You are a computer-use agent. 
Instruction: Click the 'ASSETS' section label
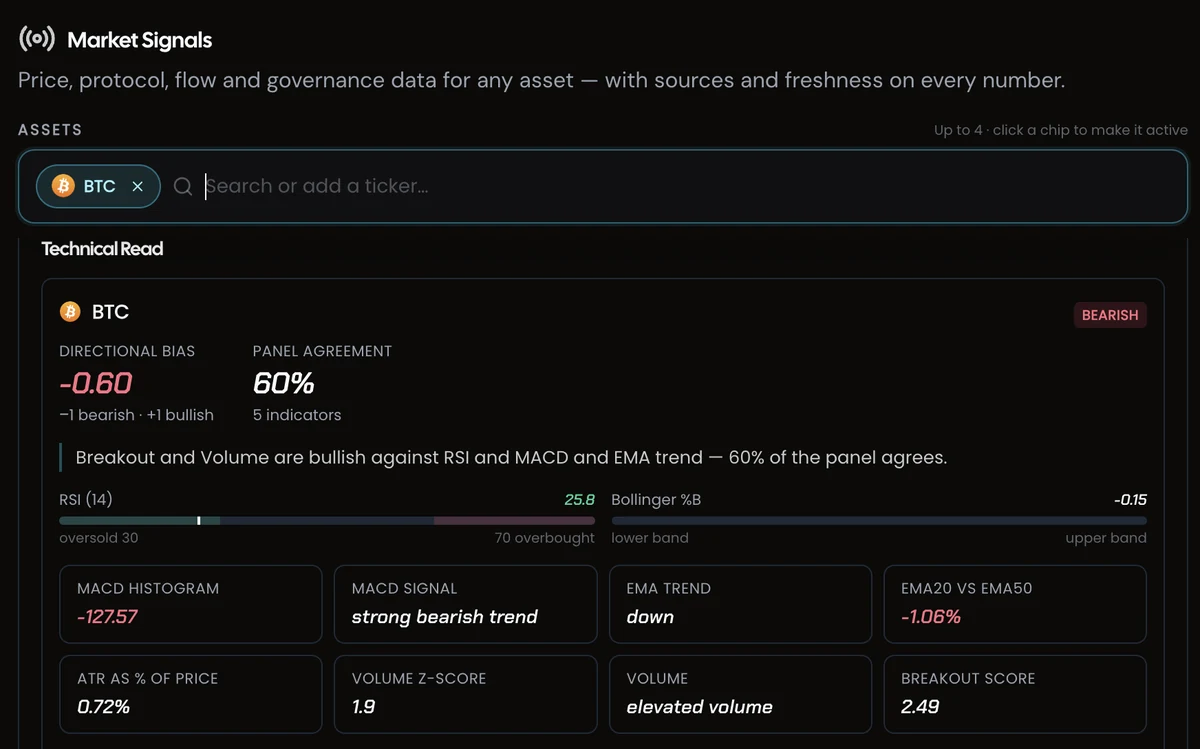click(x=50, y=130)
